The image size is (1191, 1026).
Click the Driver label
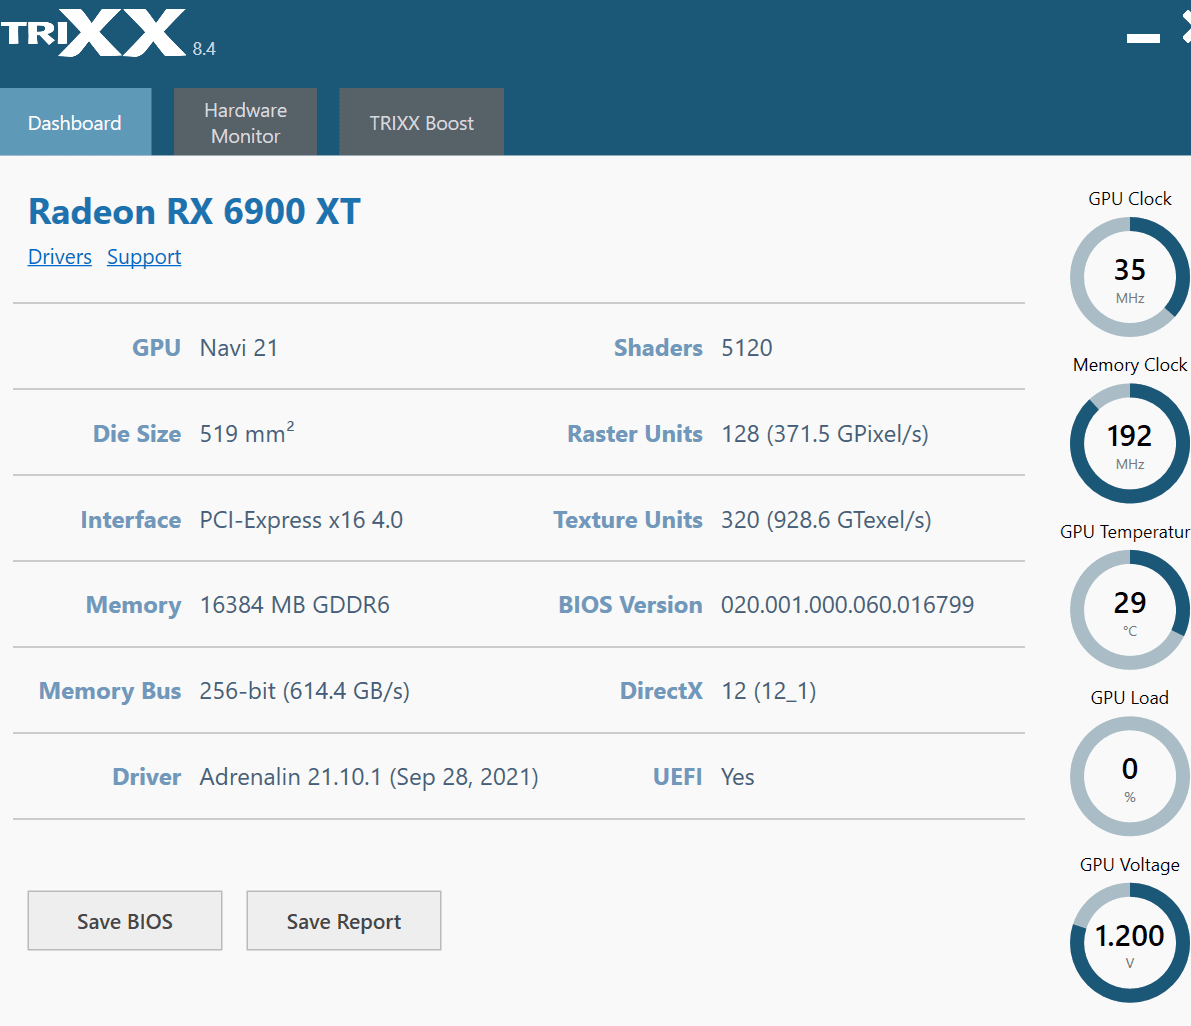click(147, 777)
